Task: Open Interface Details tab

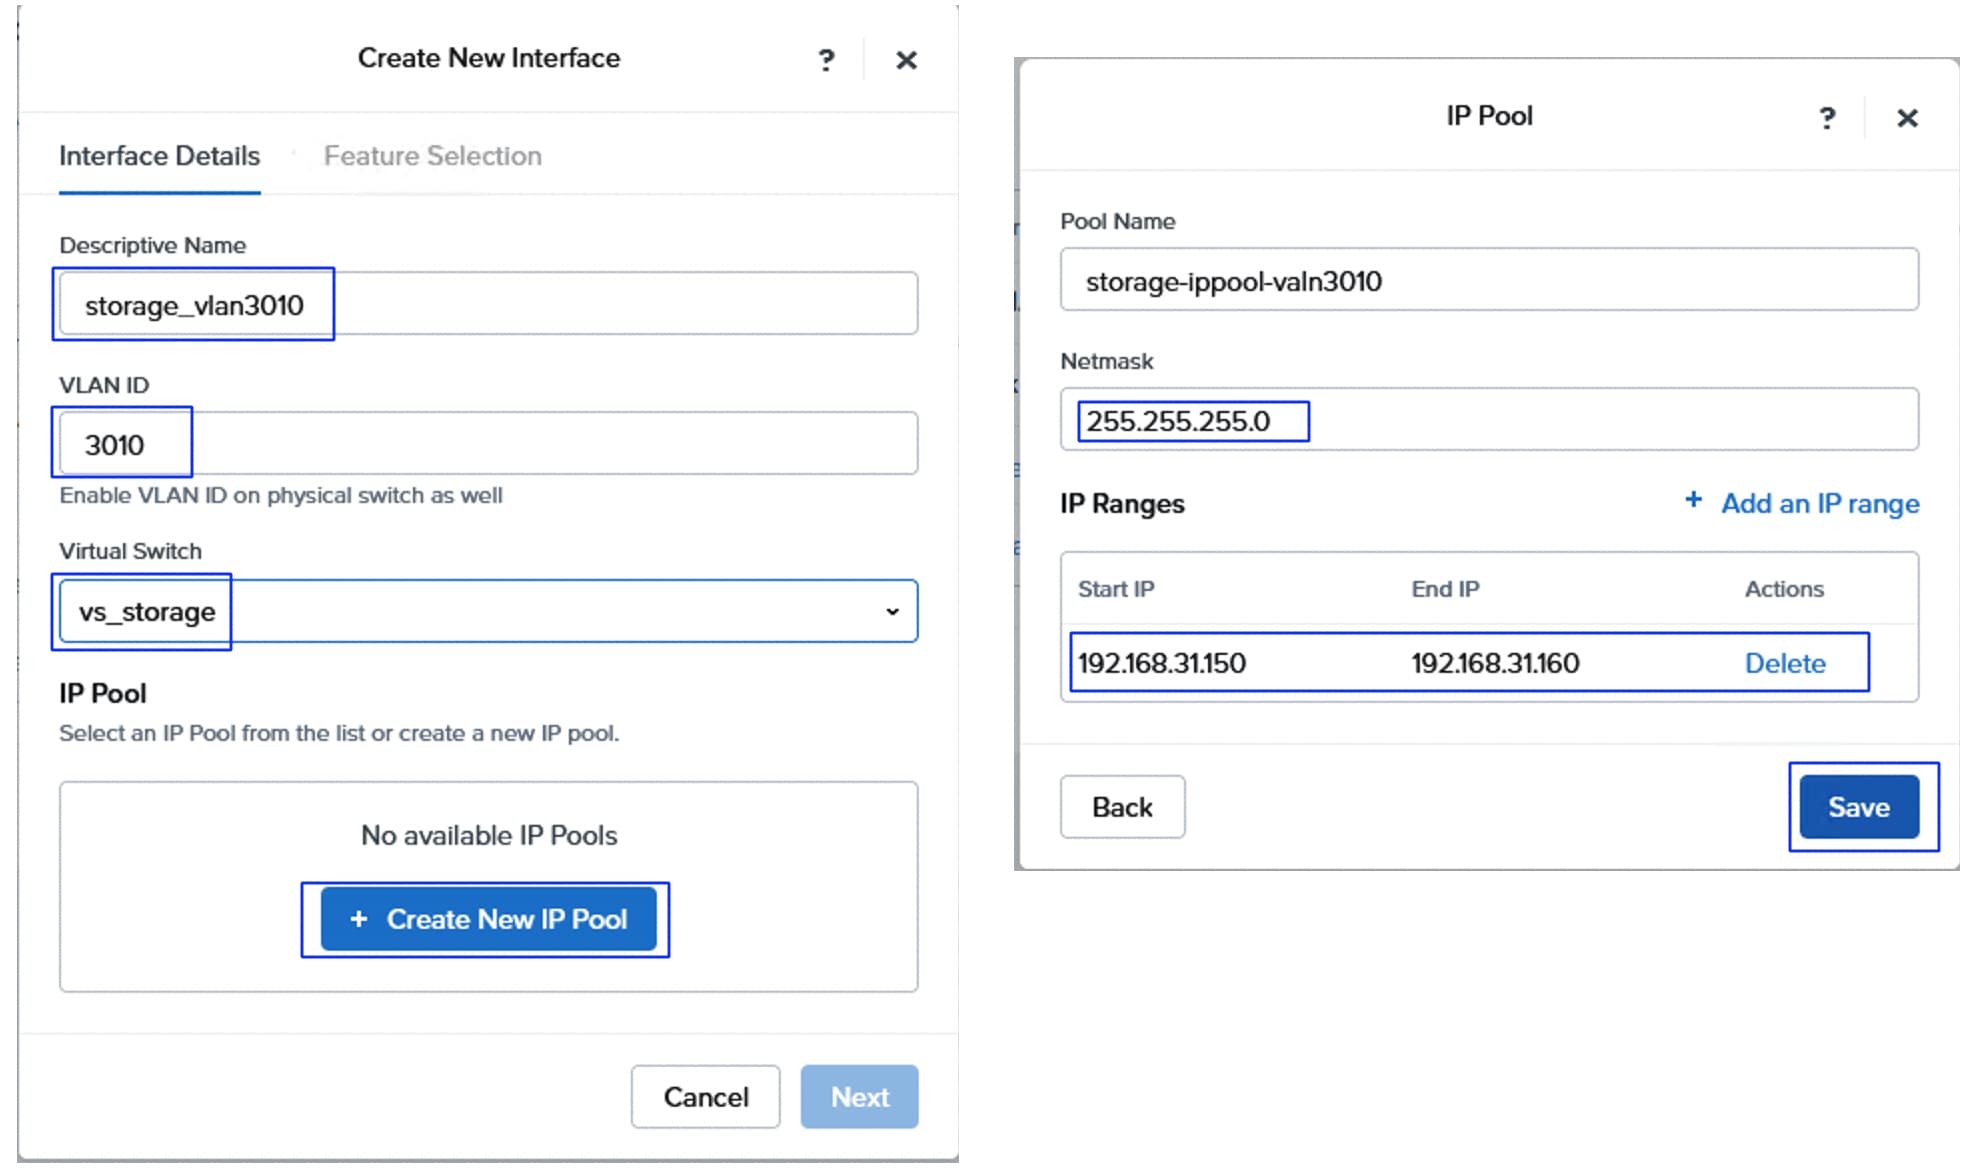Action: click(x=159, y=156)
